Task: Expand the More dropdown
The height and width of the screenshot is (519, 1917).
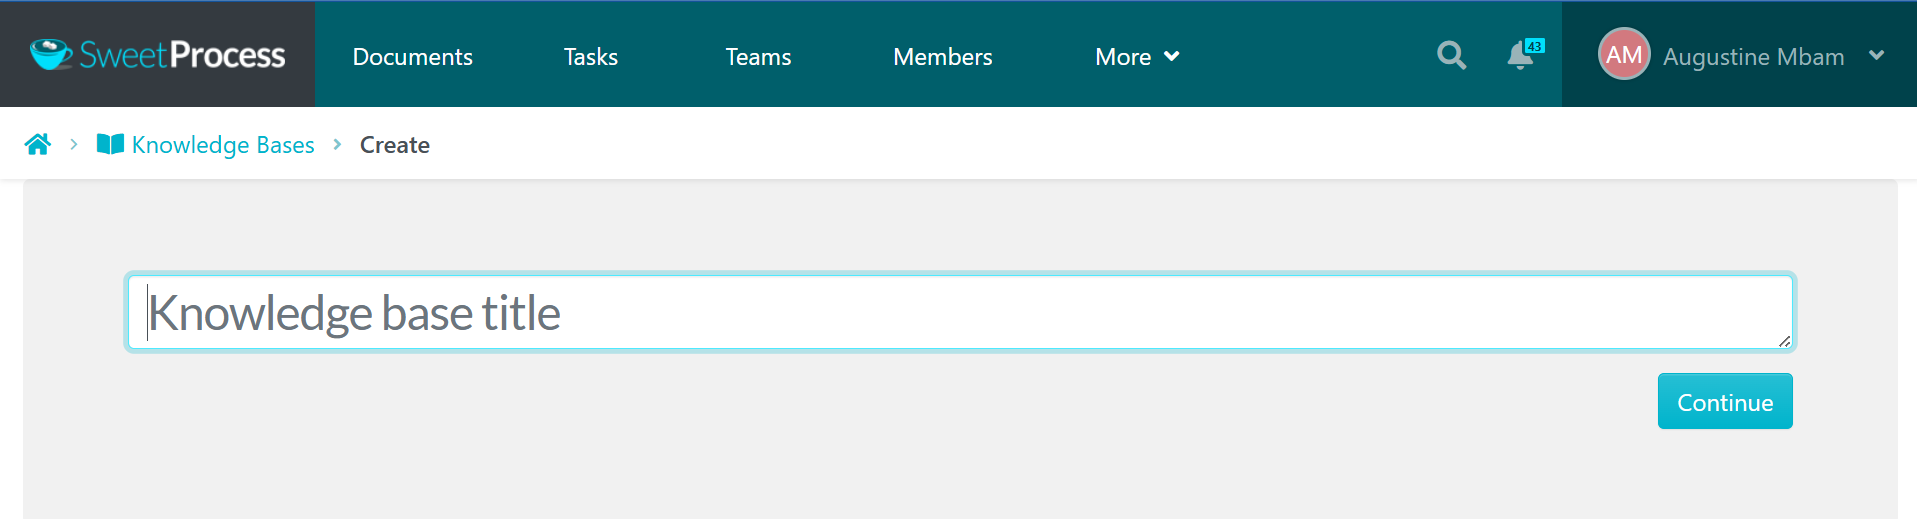Action: 1137,57
